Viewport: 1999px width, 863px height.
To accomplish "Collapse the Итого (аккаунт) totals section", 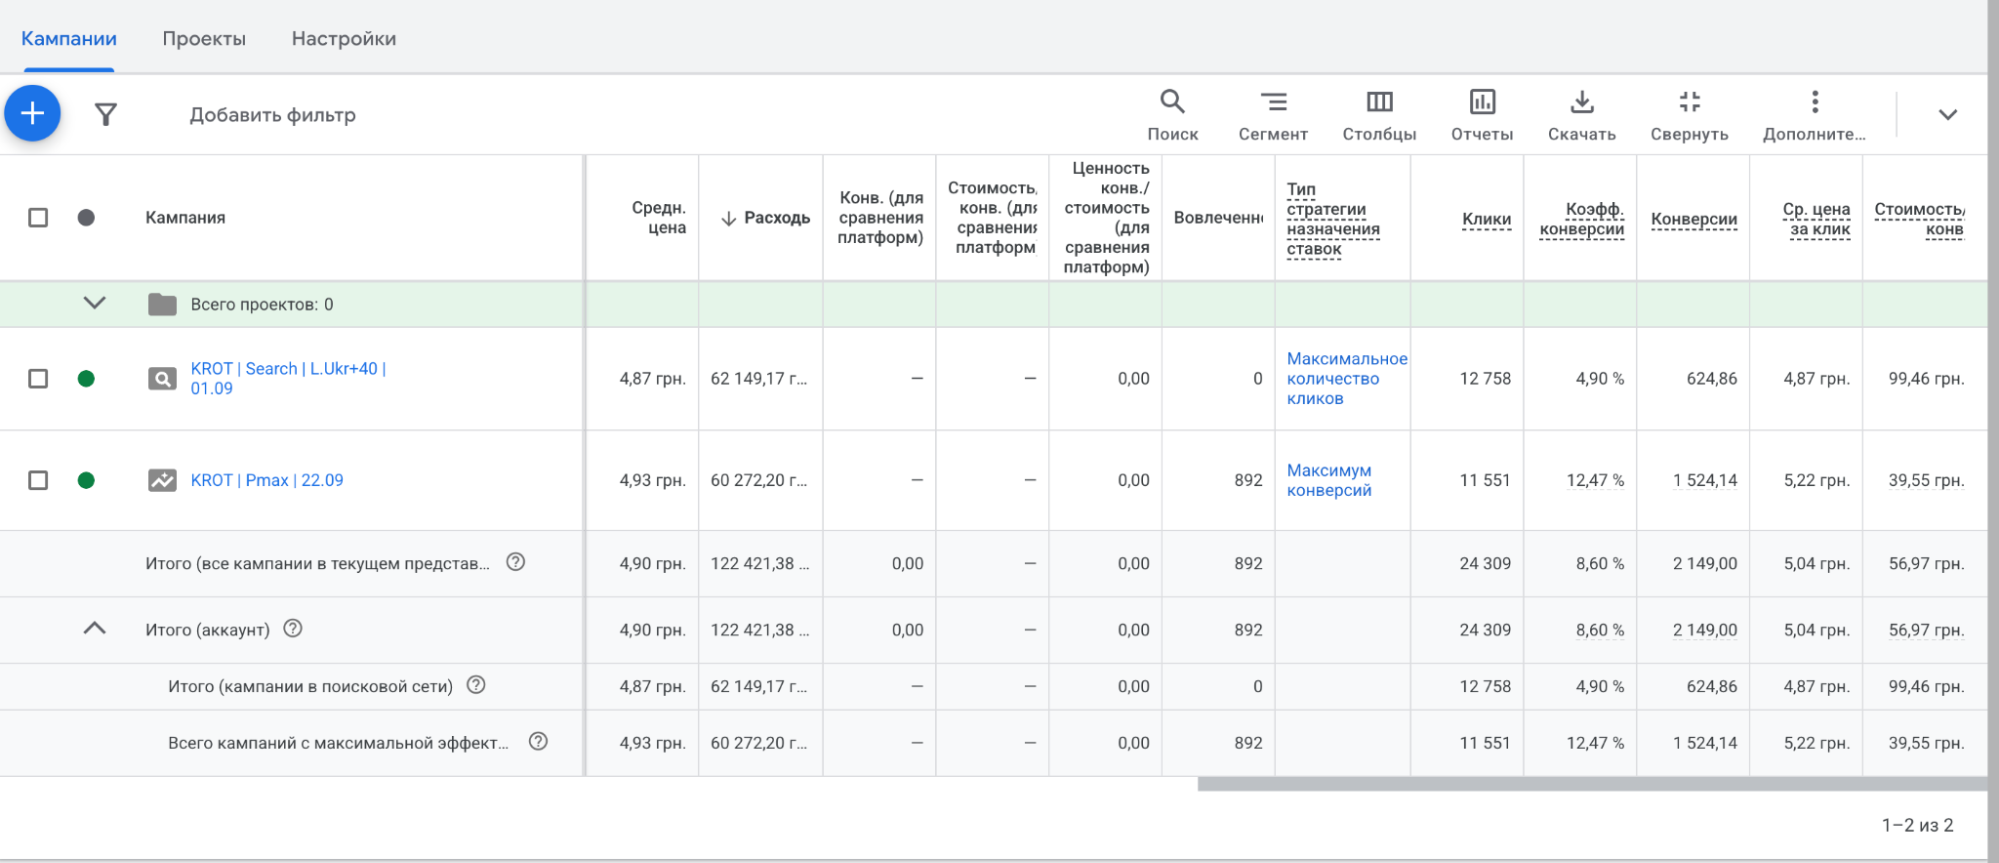I will tap(94, 629).
